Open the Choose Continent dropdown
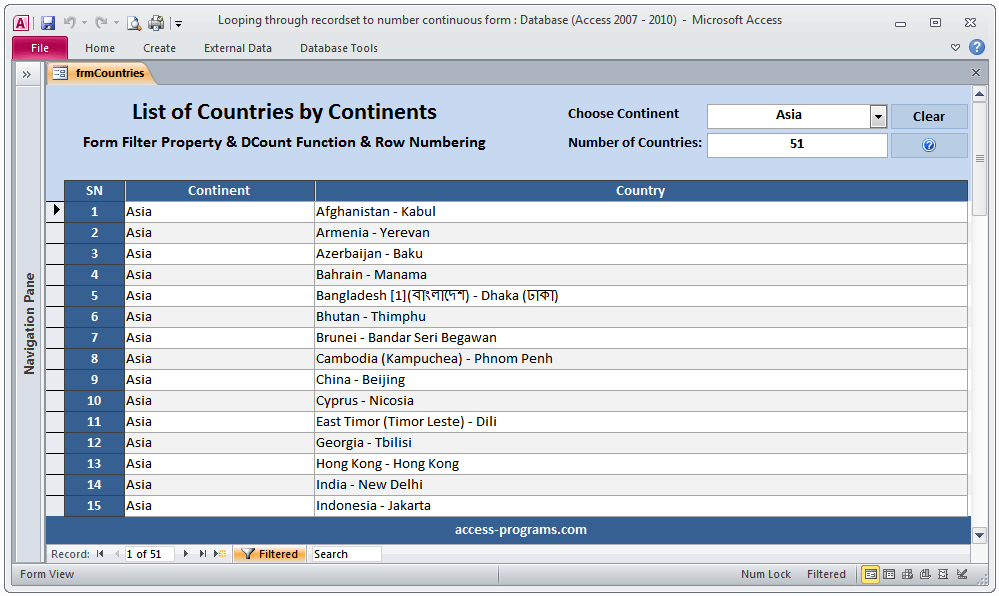Screen dimensions: 999x596 (x=877, y=115)
